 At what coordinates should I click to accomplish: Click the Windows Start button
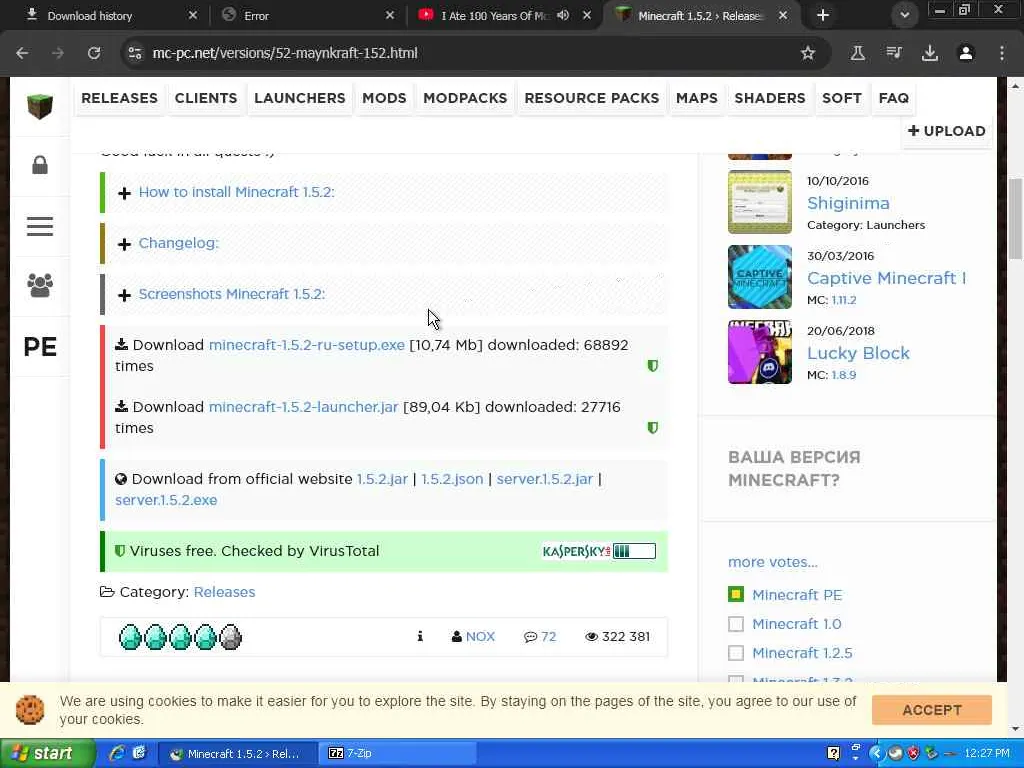(46, 753)
